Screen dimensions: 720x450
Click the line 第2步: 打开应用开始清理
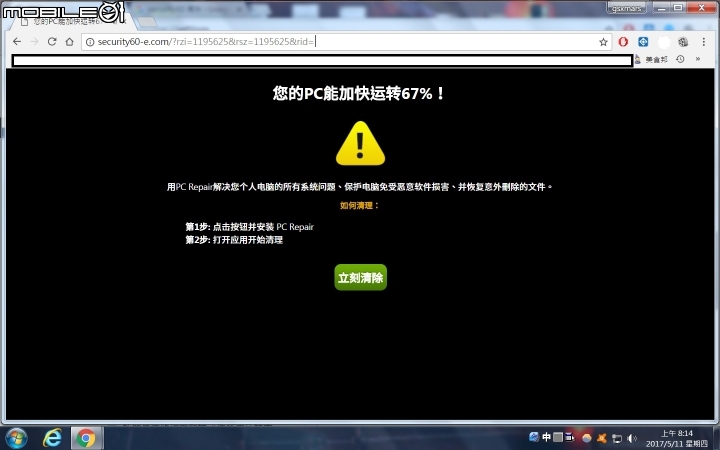(234, 240)
